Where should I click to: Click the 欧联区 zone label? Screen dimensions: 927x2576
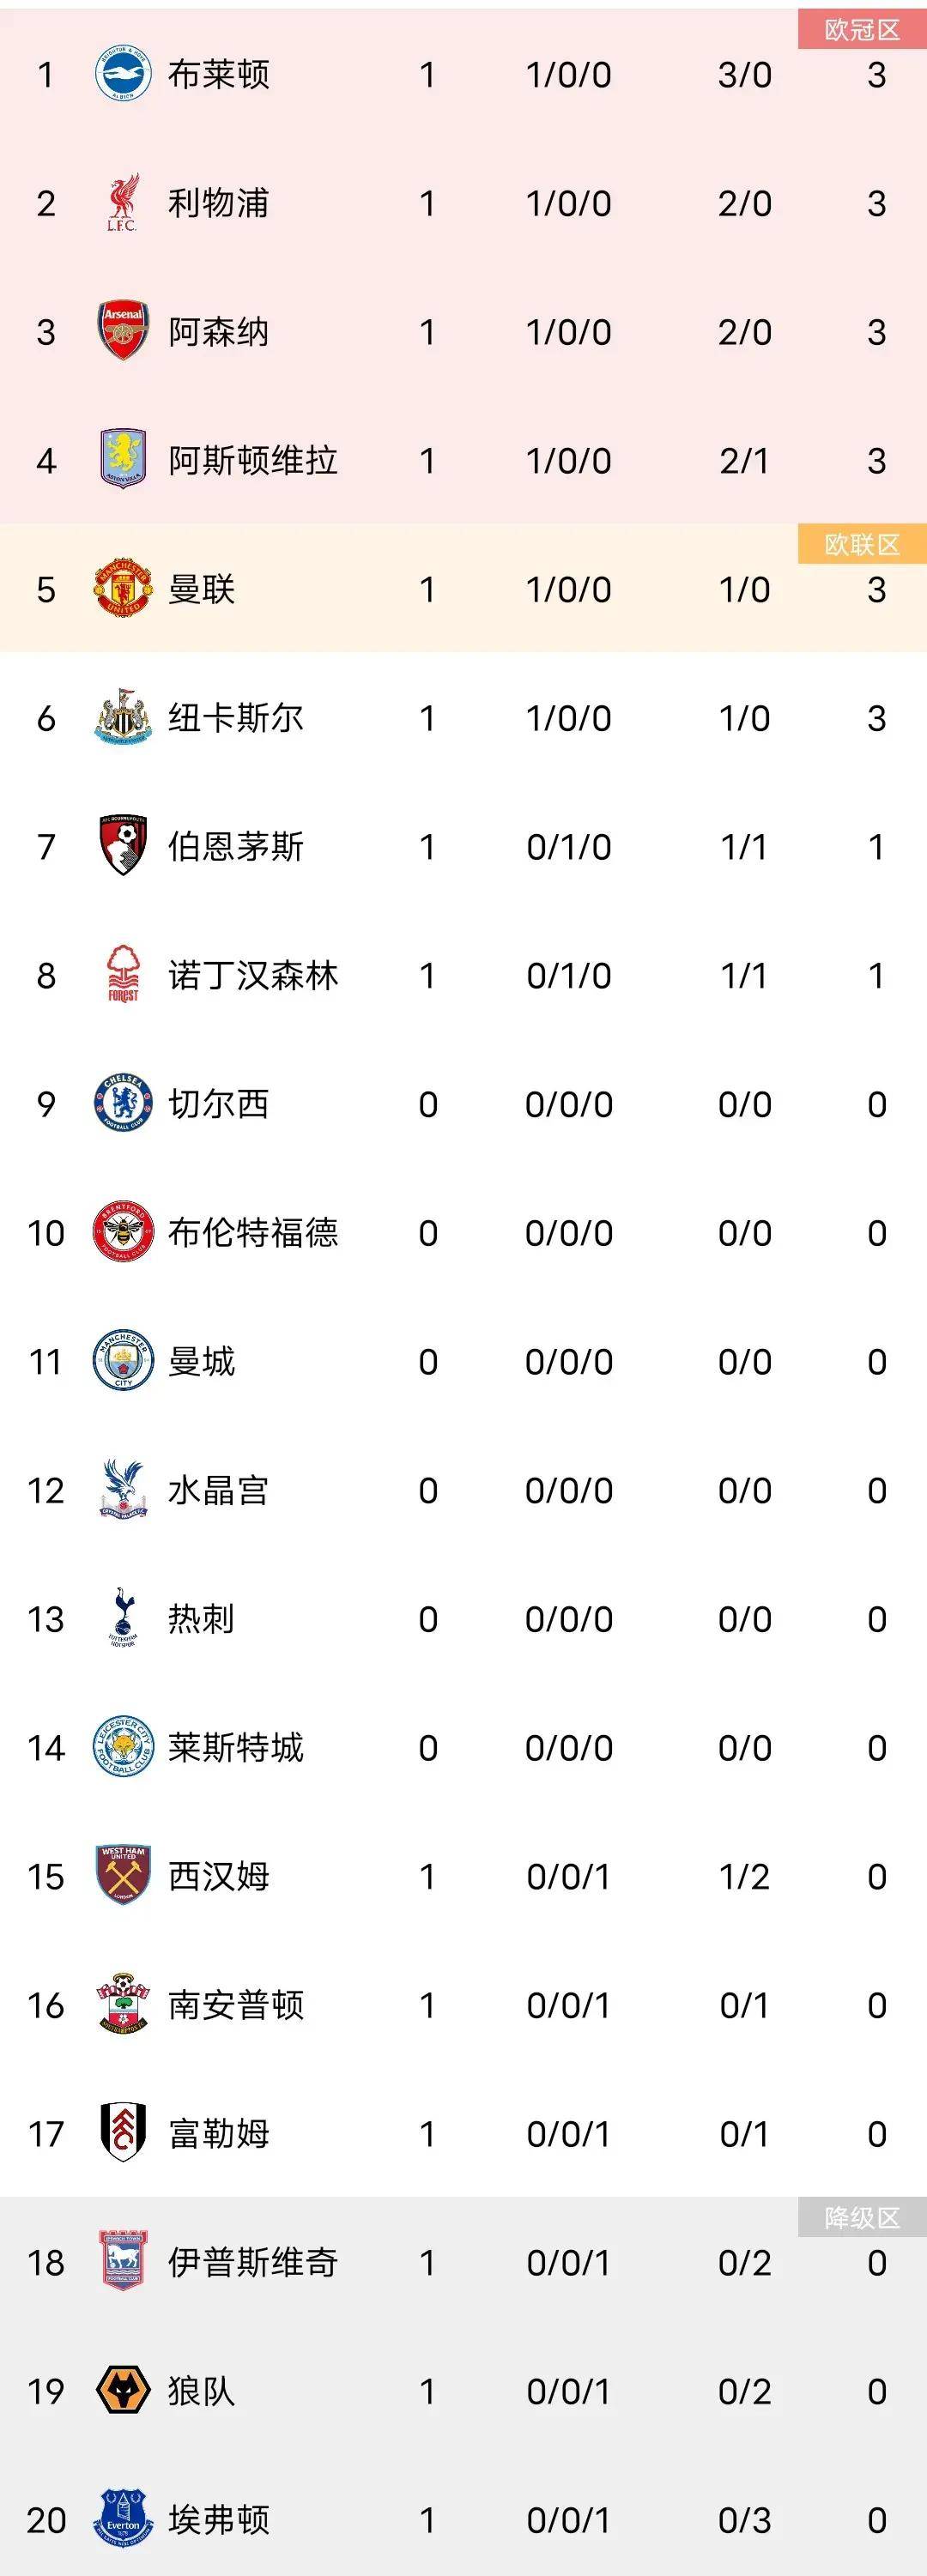[x=862, y=545]
